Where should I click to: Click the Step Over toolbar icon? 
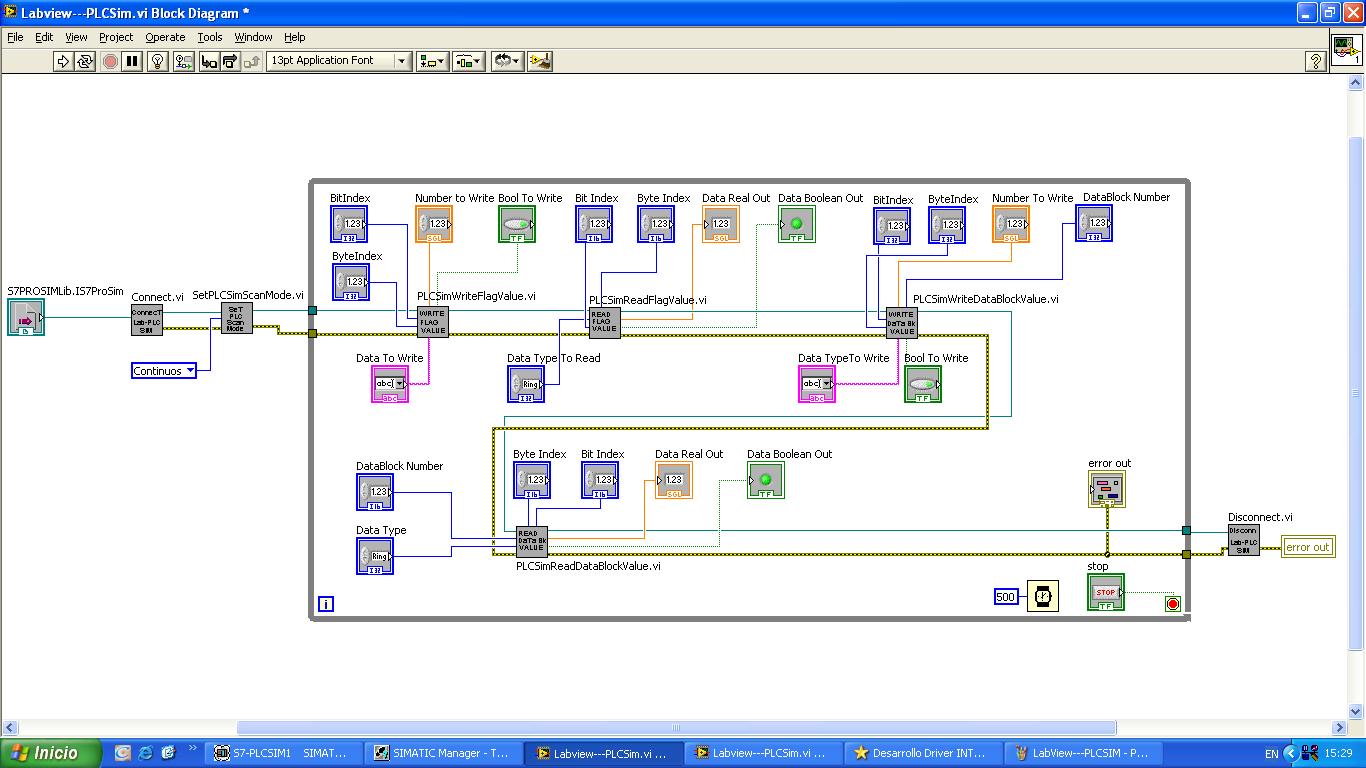(230, 61)
